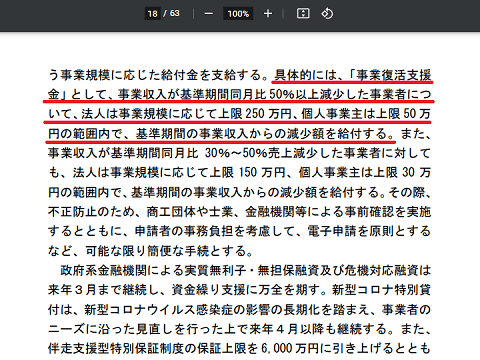The image size is (480, 360).
Task: Click the total page count 63
Action: pyautogui.click(x=175, y=13)
